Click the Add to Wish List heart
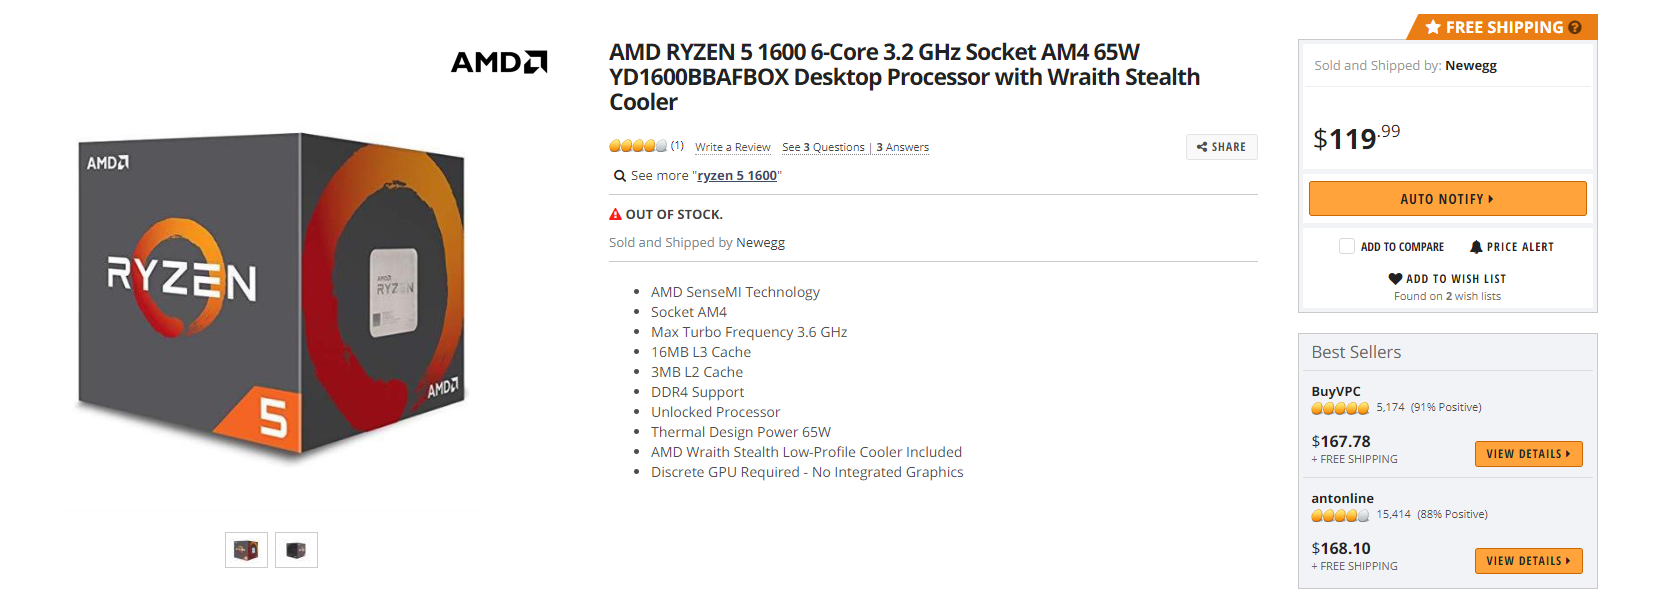This screenshot has width=1653, height=602. pos(1395,279)
